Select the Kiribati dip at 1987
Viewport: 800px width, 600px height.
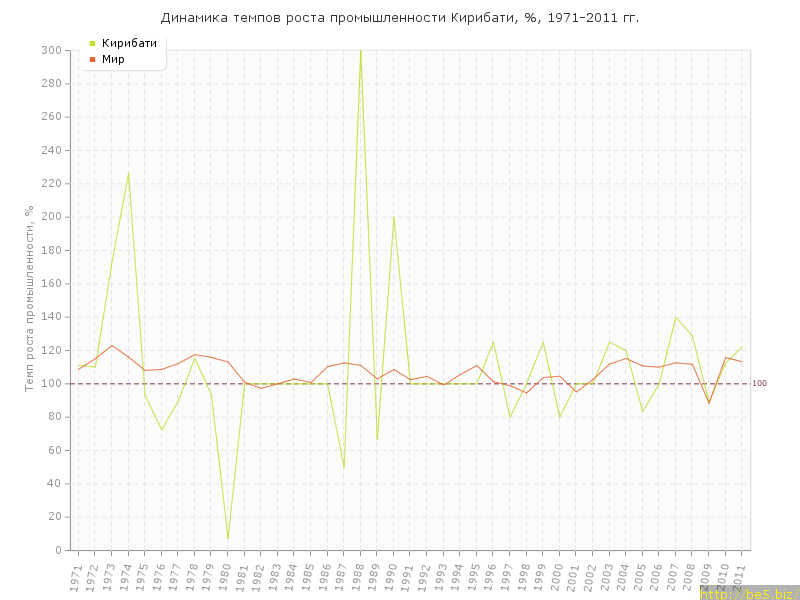click(x=343, y=467)
